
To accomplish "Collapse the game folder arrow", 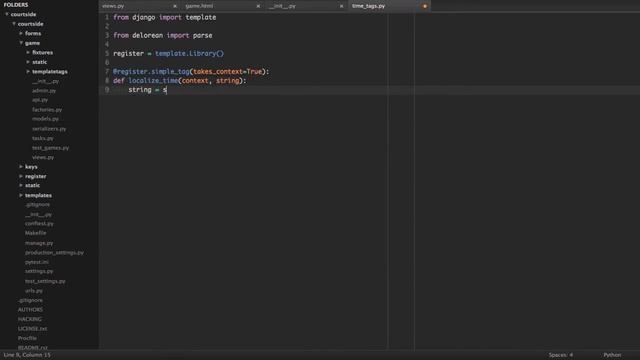I will (x=21, y=43).
